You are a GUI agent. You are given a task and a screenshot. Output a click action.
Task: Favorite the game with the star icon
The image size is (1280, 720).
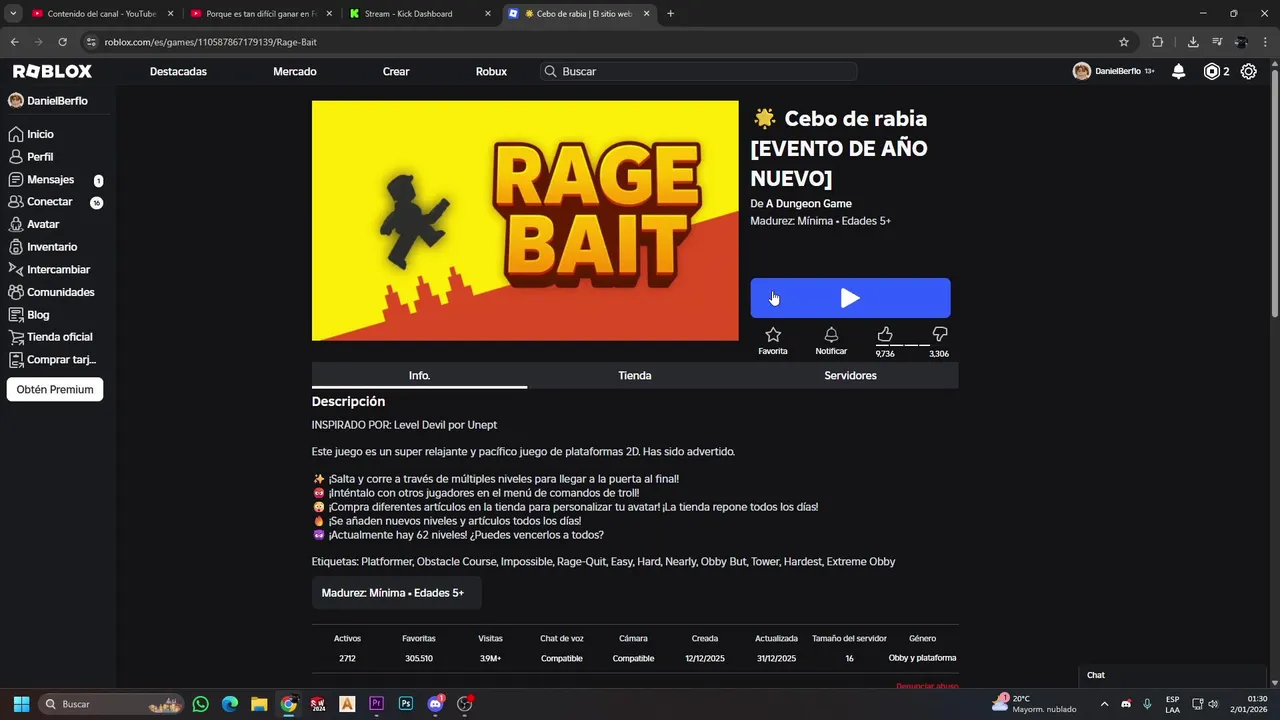pos(773,335)
